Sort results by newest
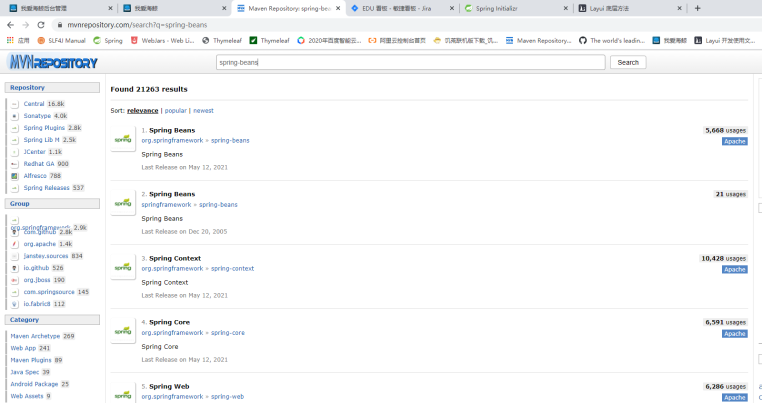Image resolution: width=762 pixels, height=403 pixels. click(203, 111)
